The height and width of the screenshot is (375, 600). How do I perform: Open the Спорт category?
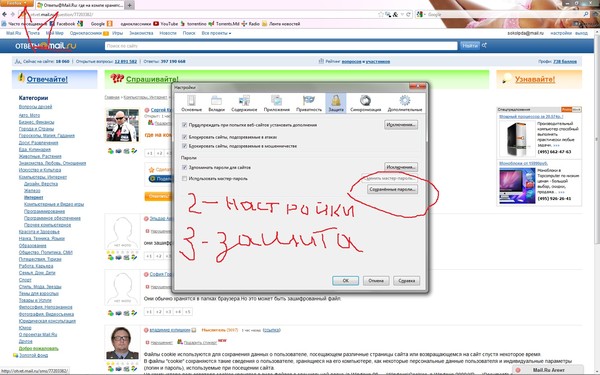(25, 280)
